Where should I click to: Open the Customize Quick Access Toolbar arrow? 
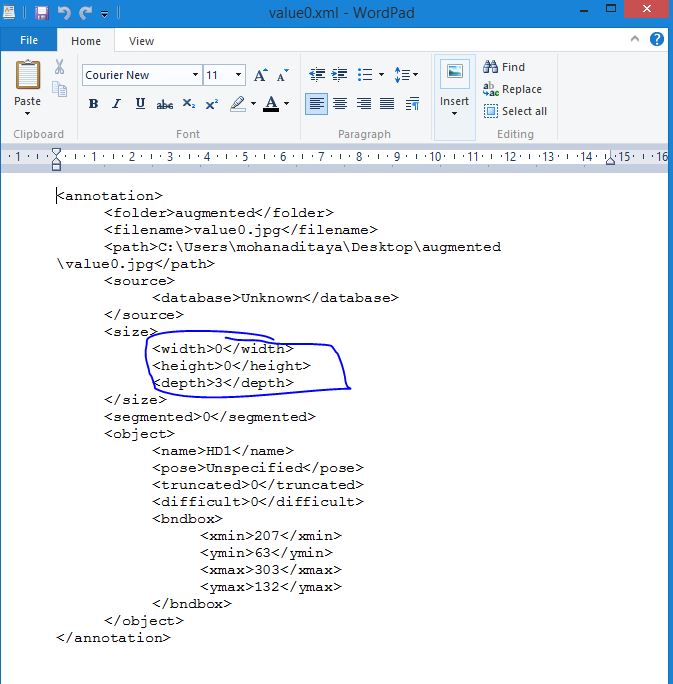[x=105, y=14]
